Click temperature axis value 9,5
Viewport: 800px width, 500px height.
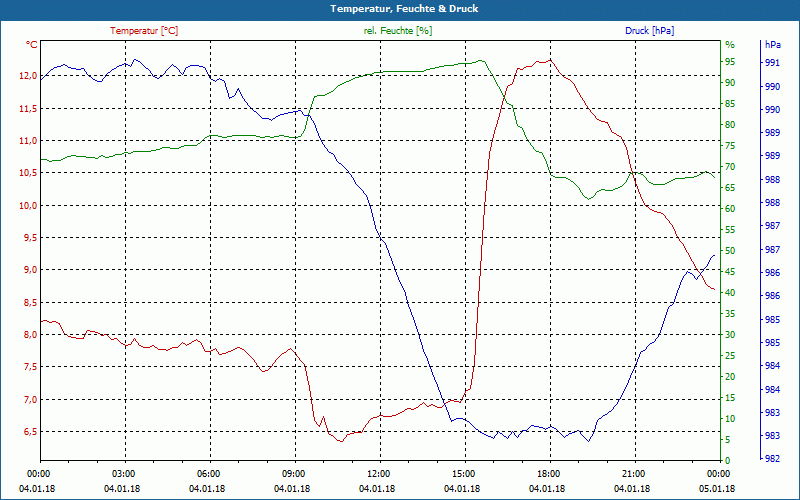pos(30,238)
